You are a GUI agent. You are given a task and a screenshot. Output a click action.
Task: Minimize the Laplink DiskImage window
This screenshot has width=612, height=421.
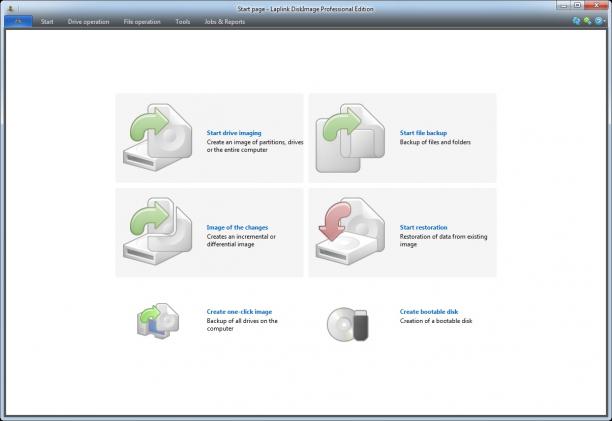pyautogui.click(x=564, y=5)
